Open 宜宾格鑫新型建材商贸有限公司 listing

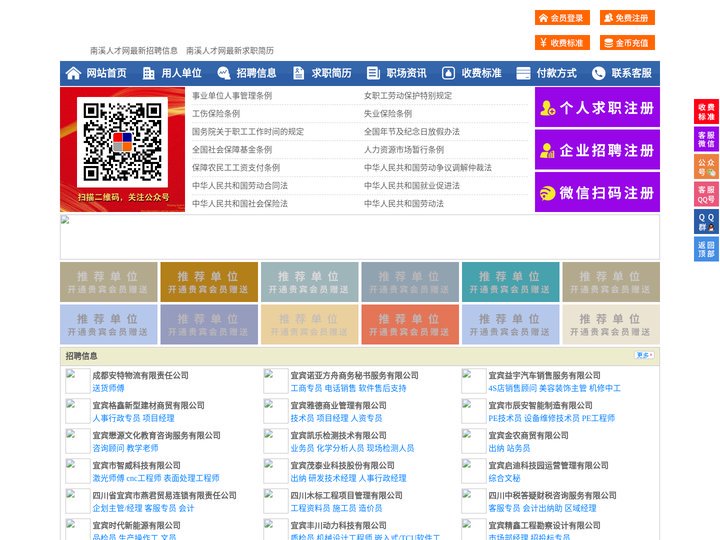(x=148, y=405)
